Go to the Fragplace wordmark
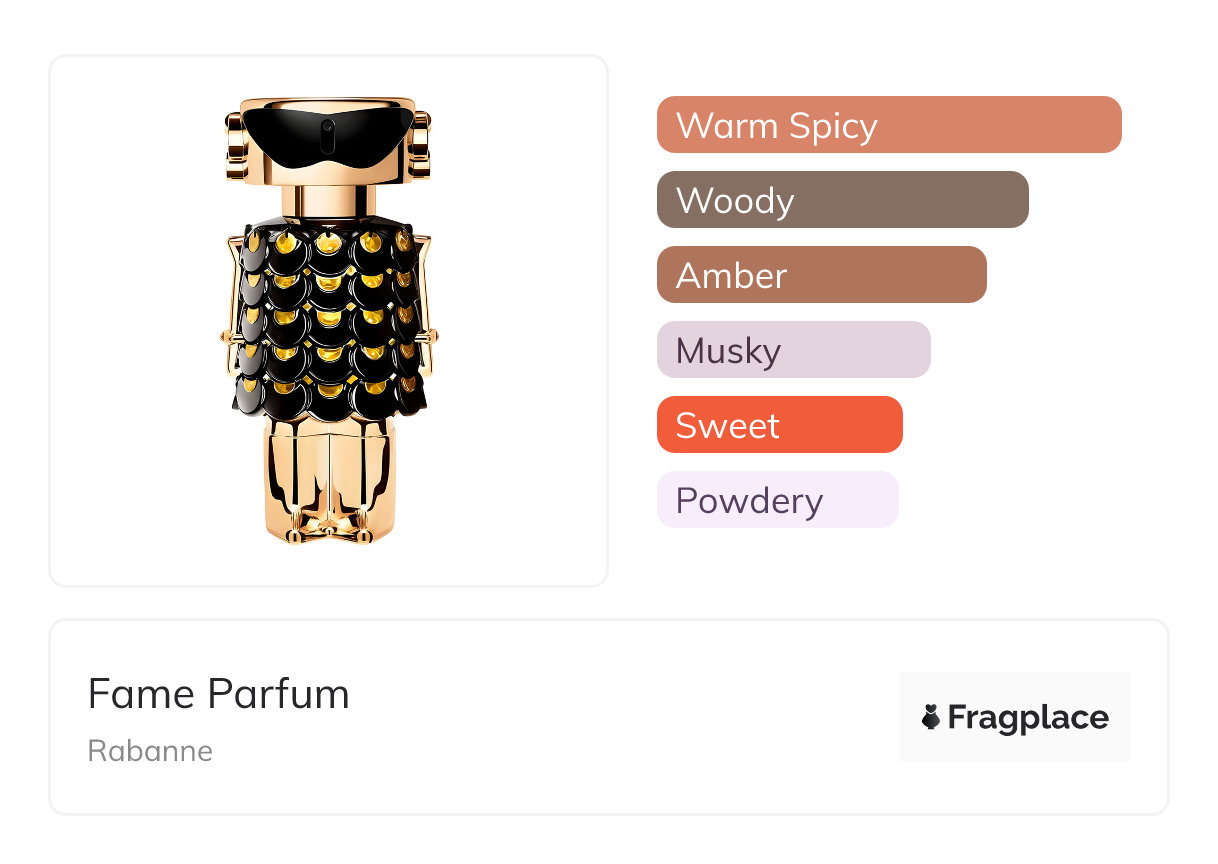The width and height of the screenshot is (1218, 864). point(1028,717)
